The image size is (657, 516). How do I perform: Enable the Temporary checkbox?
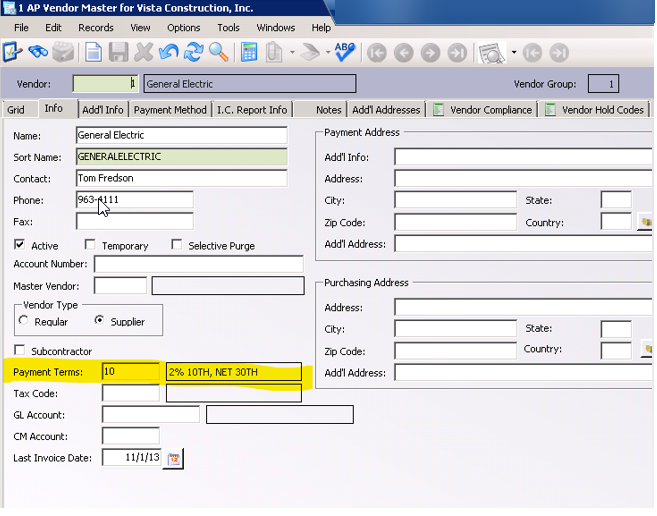point(90,245)
